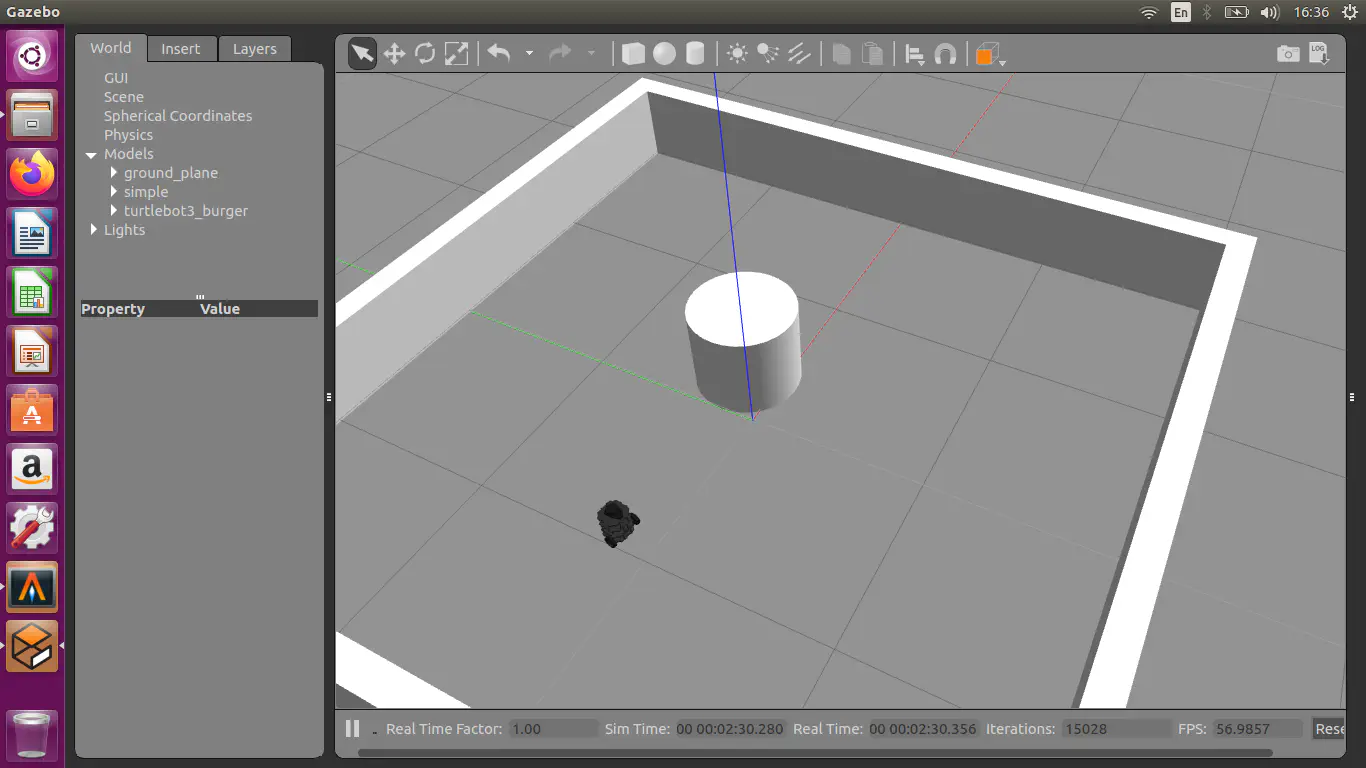
Task: Click the Value column header
Action: point(220,309)
